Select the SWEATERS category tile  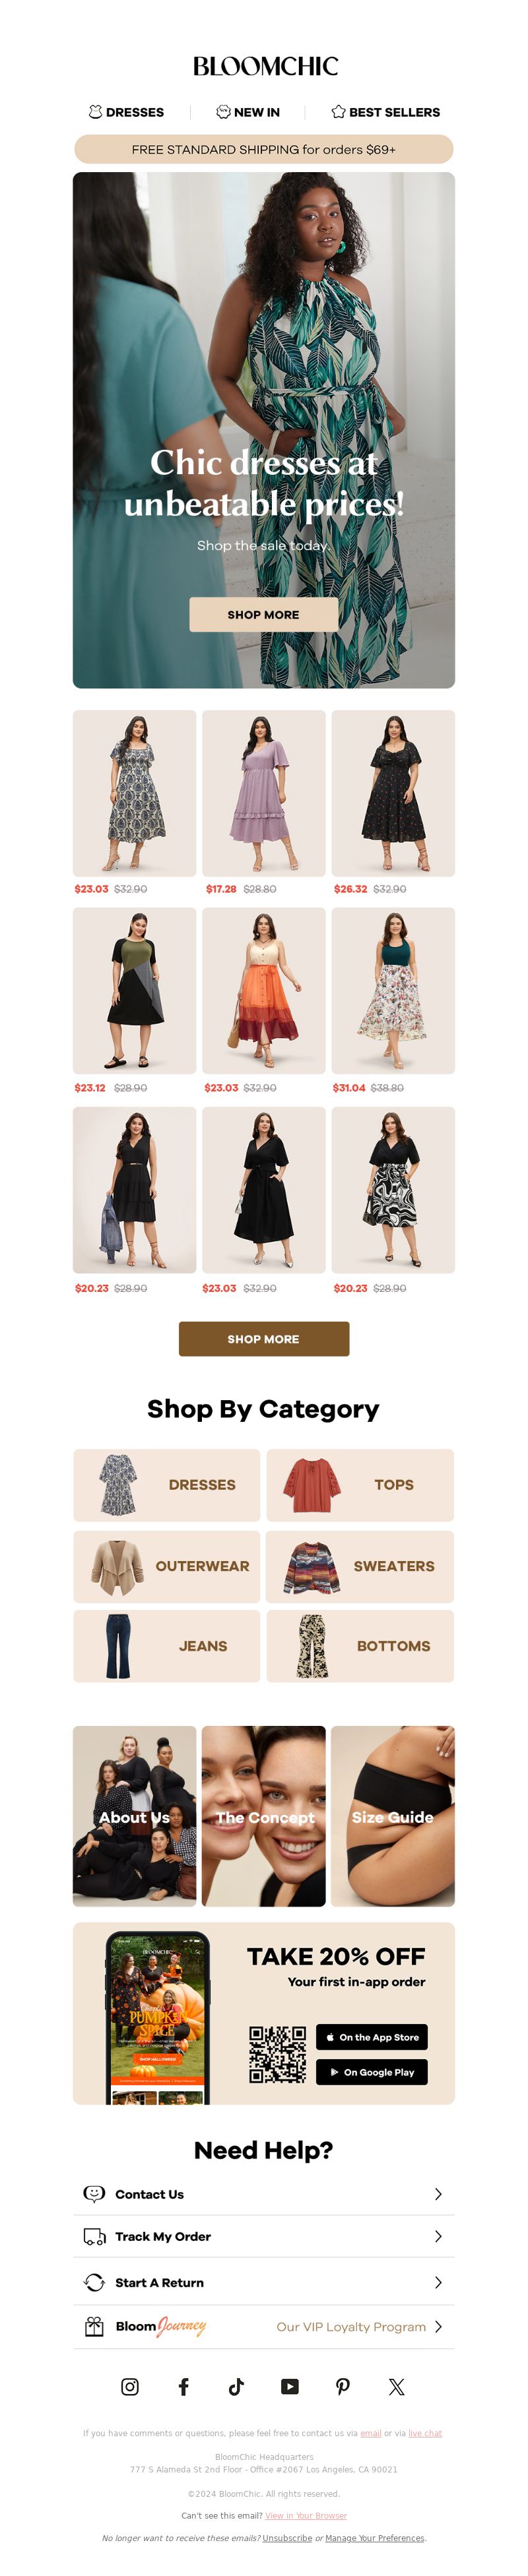tap(360, 1566)
